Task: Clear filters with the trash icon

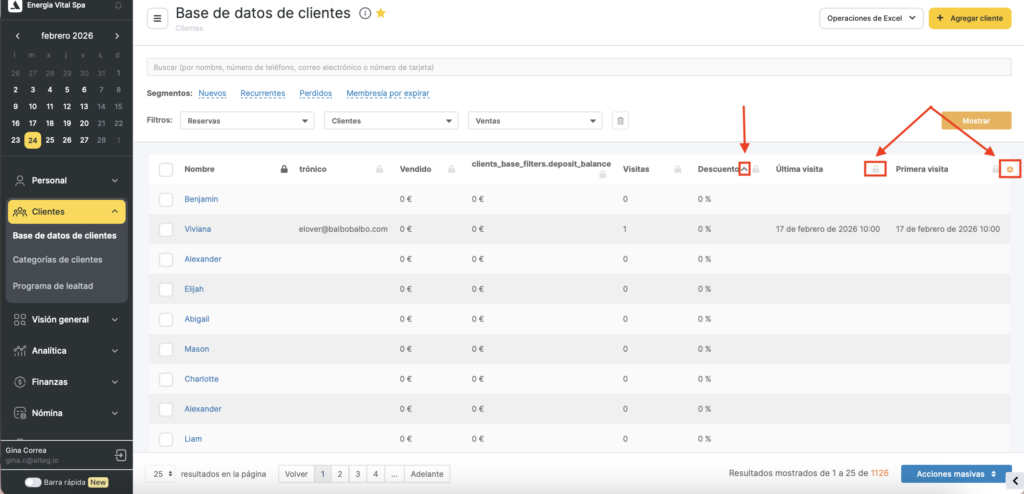Action: coord(620,121)
